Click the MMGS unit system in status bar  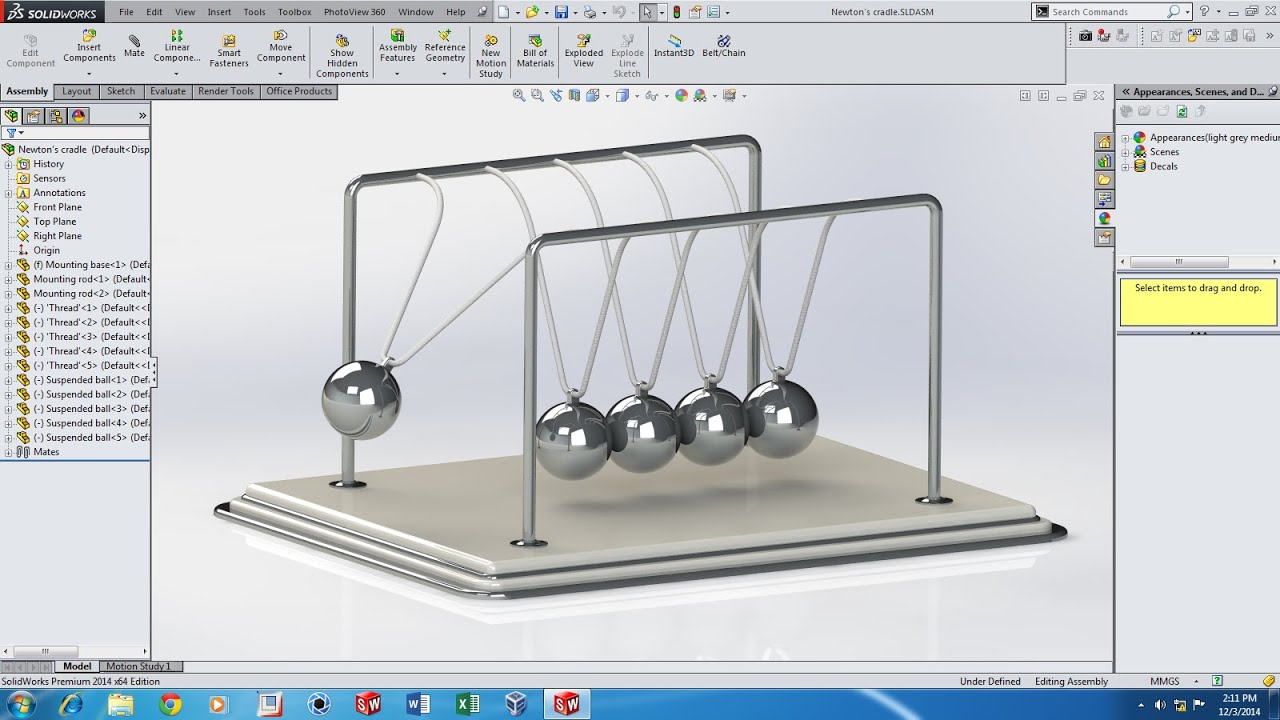pyautogui.click(x=1165, y=681)
